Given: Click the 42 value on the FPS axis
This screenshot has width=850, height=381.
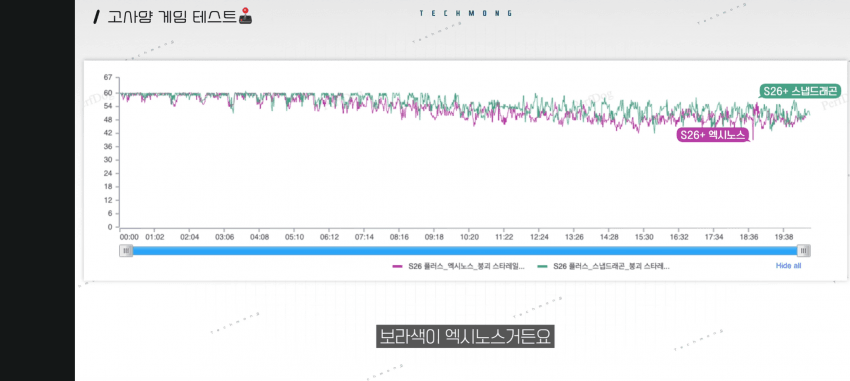Looking at the screenshot, I should (107, 133).
